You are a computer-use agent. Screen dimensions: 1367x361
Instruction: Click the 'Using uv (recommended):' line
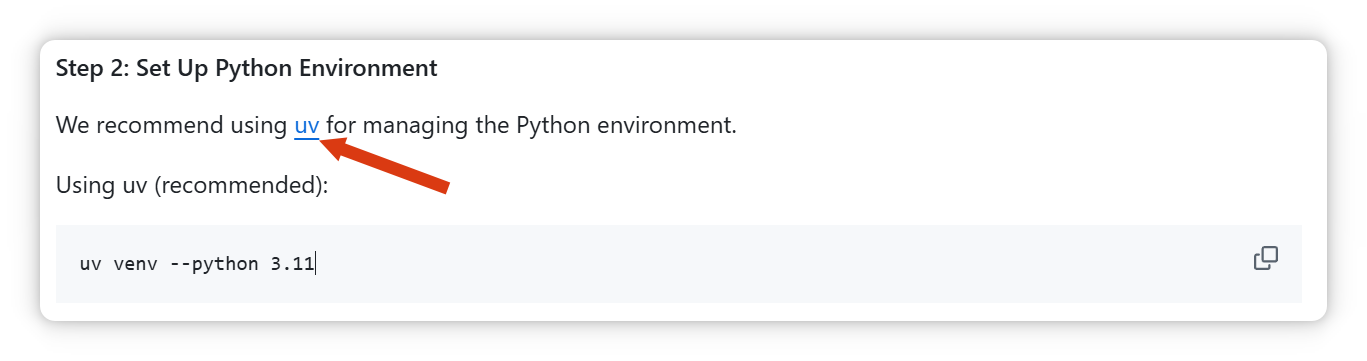[192, 186]
